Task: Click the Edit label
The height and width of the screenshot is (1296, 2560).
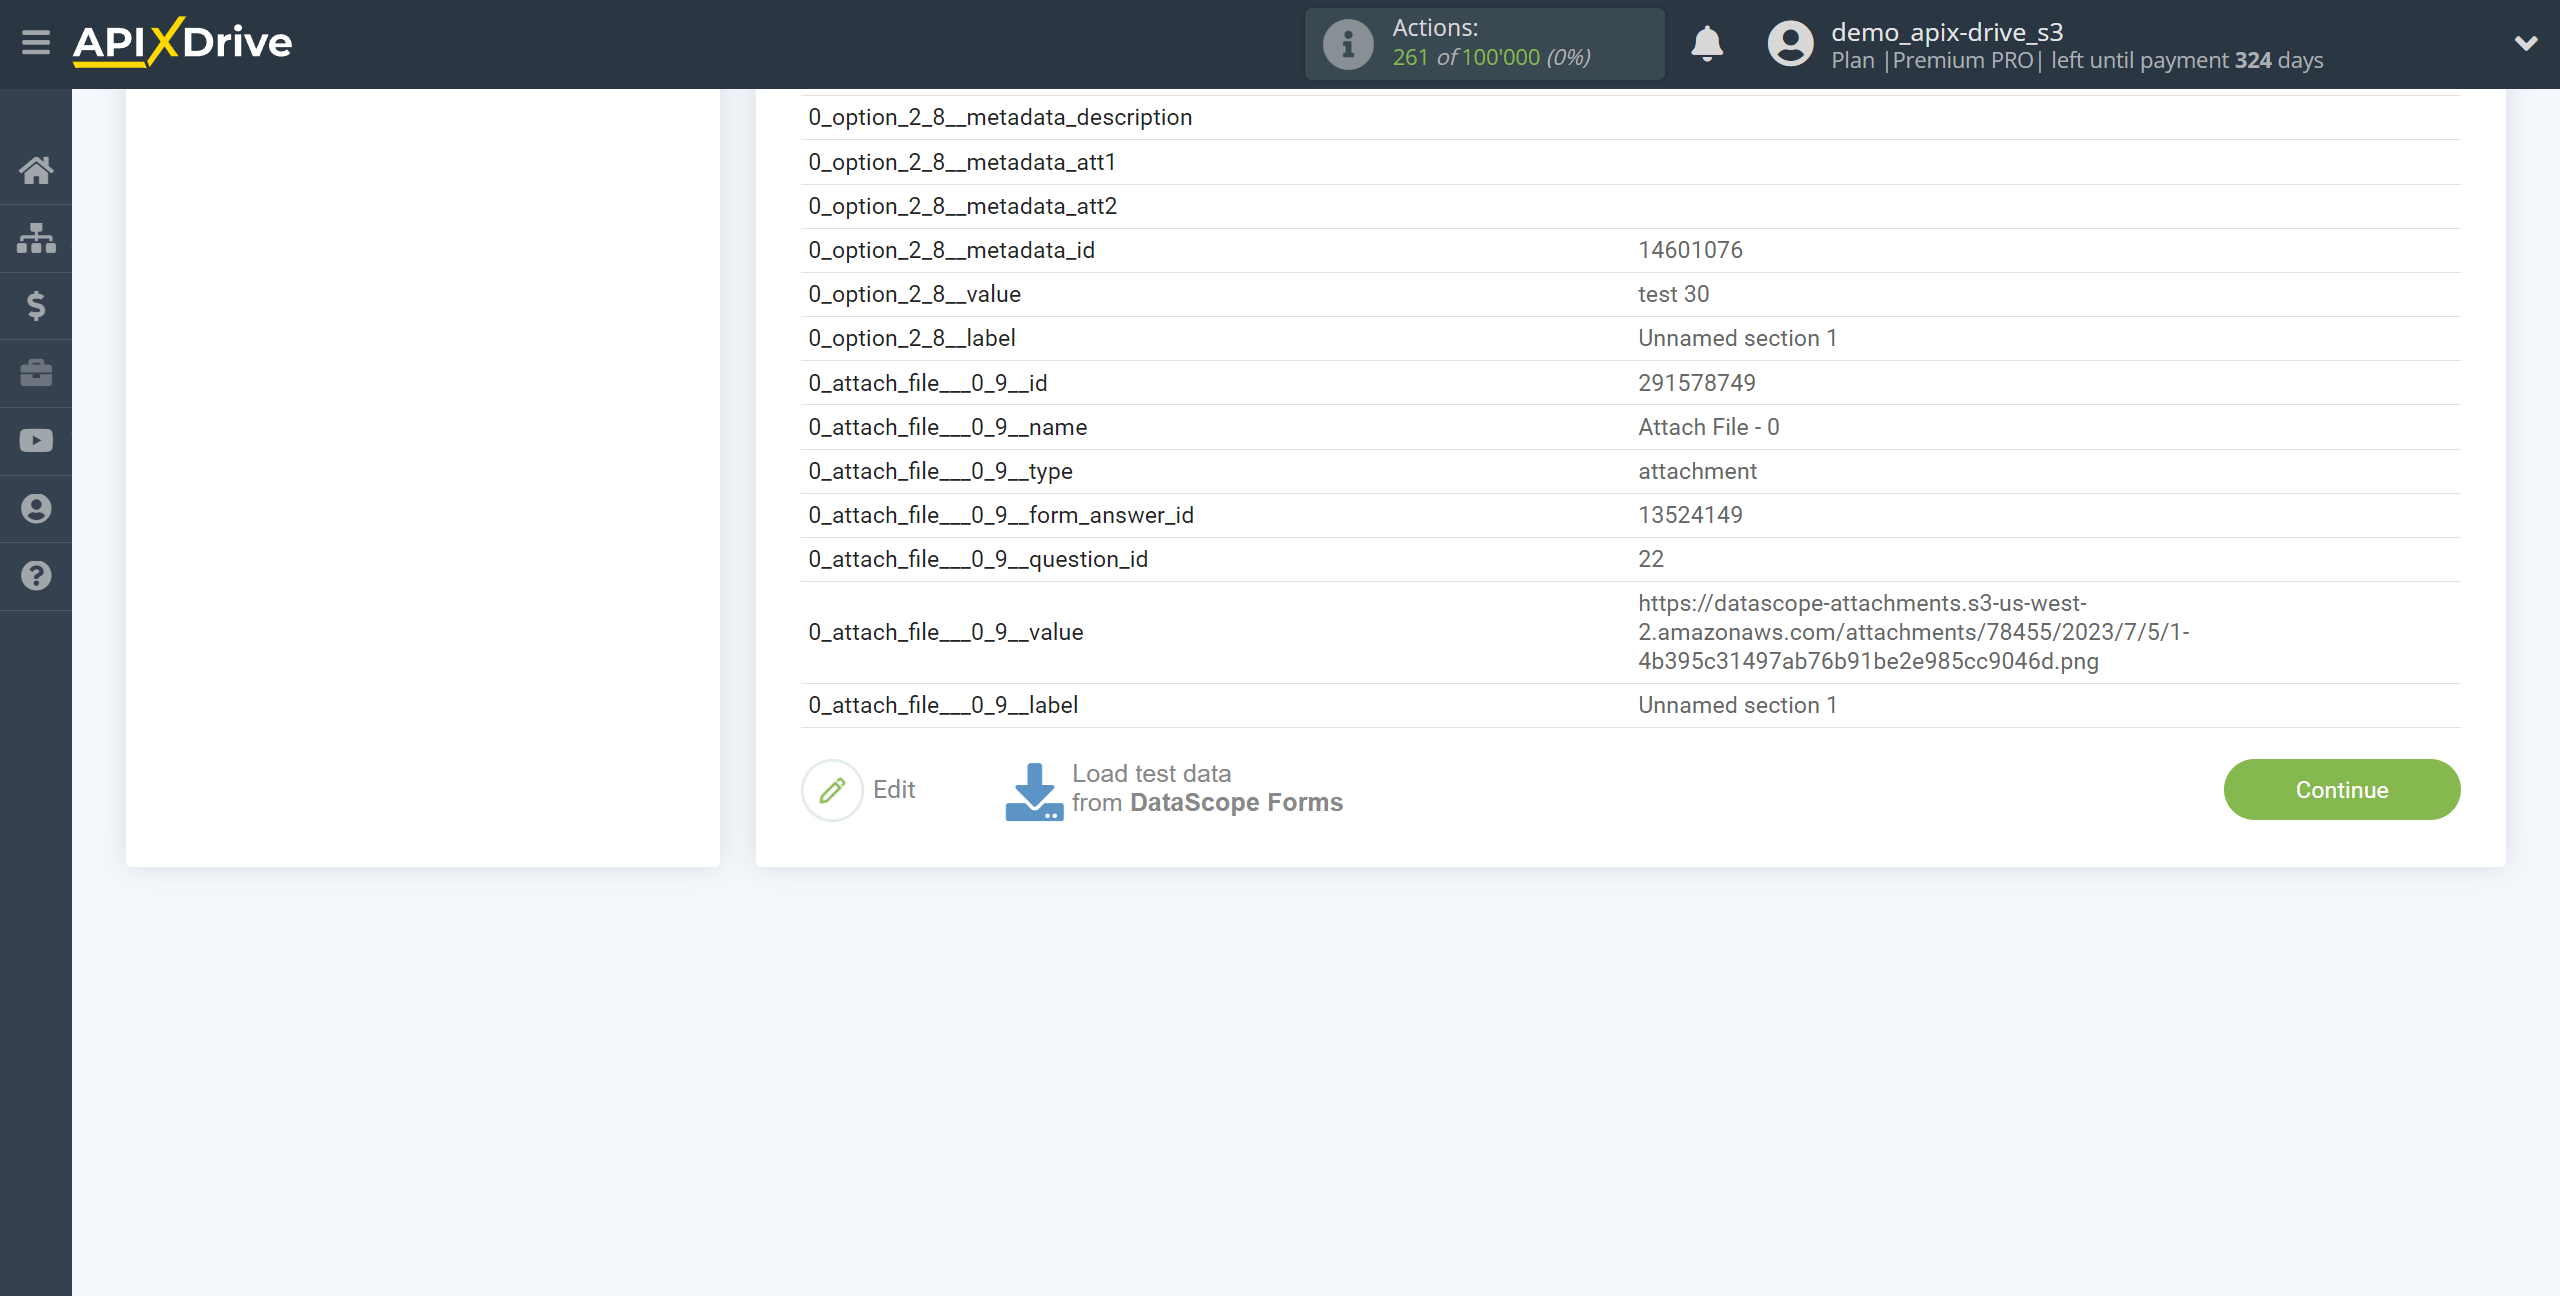Action: [894, 790]
